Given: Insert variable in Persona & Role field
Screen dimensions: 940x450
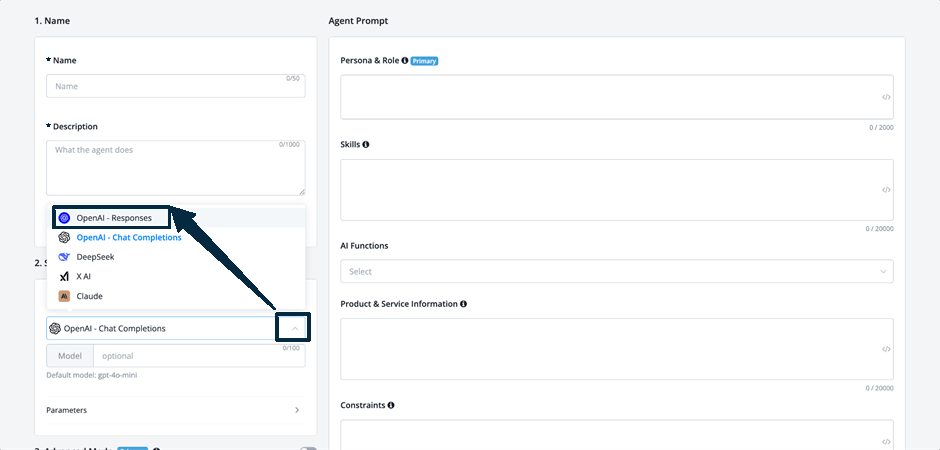Looking at the screenshot, I should [886, 97].
